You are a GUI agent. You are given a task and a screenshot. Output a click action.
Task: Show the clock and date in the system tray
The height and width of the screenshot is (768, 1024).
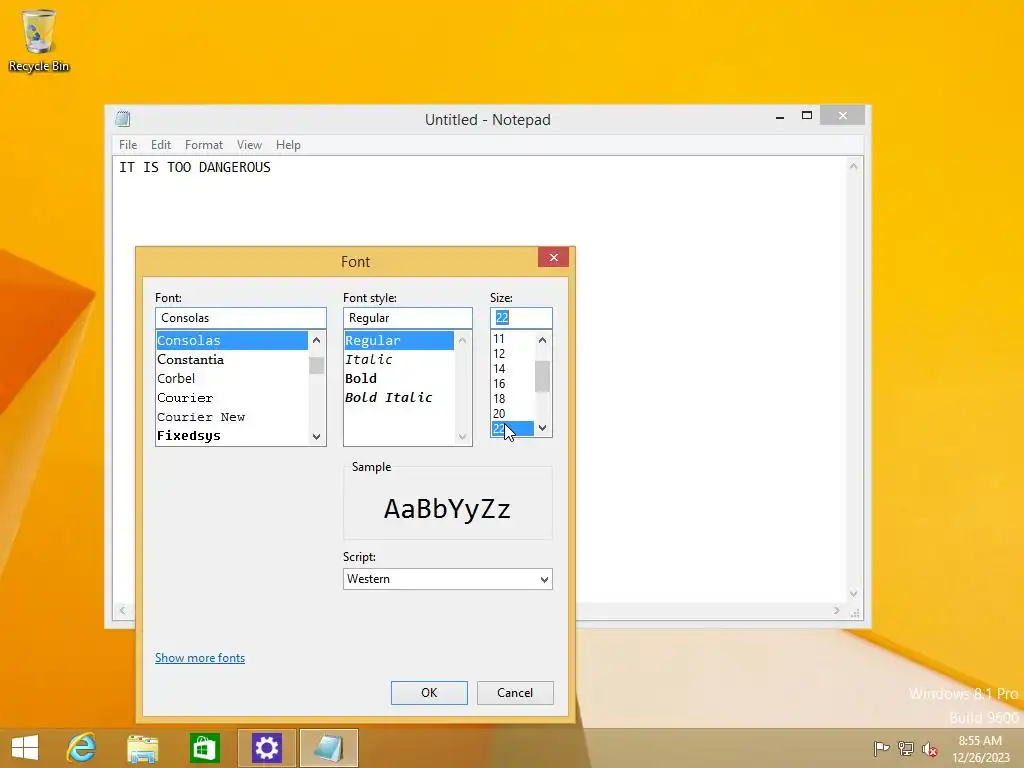pyautogui.click(x=980, y=749)
